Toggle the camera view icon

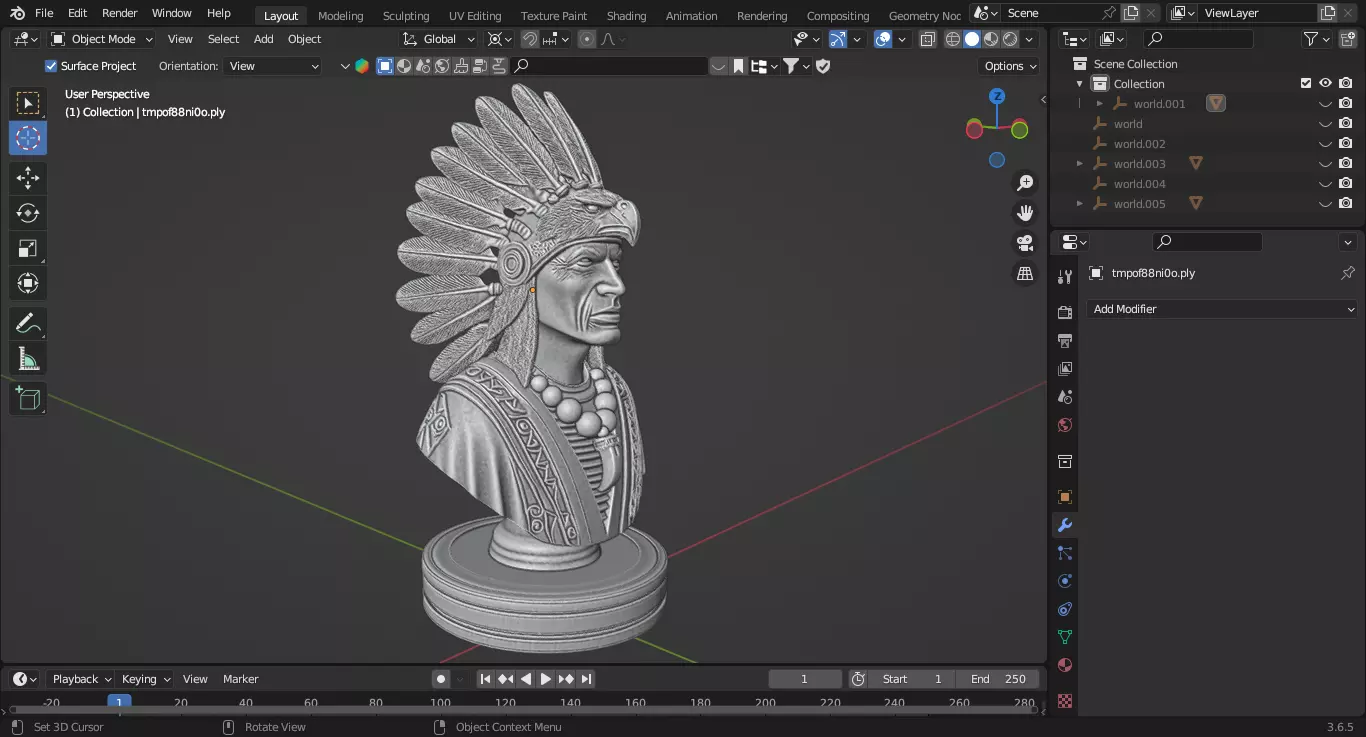click(x=1025, y=243)
